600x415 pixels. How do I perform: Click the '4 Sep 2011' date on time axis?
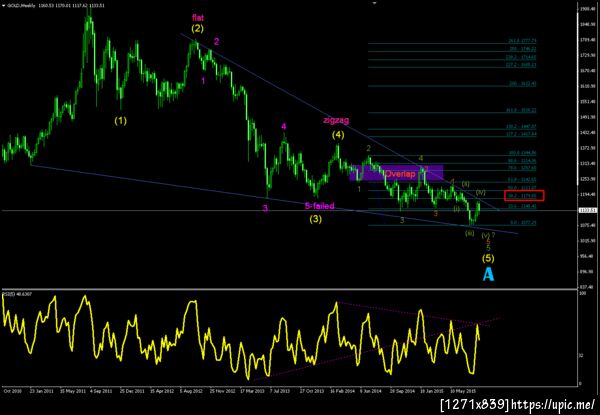[x=101, y=391]
